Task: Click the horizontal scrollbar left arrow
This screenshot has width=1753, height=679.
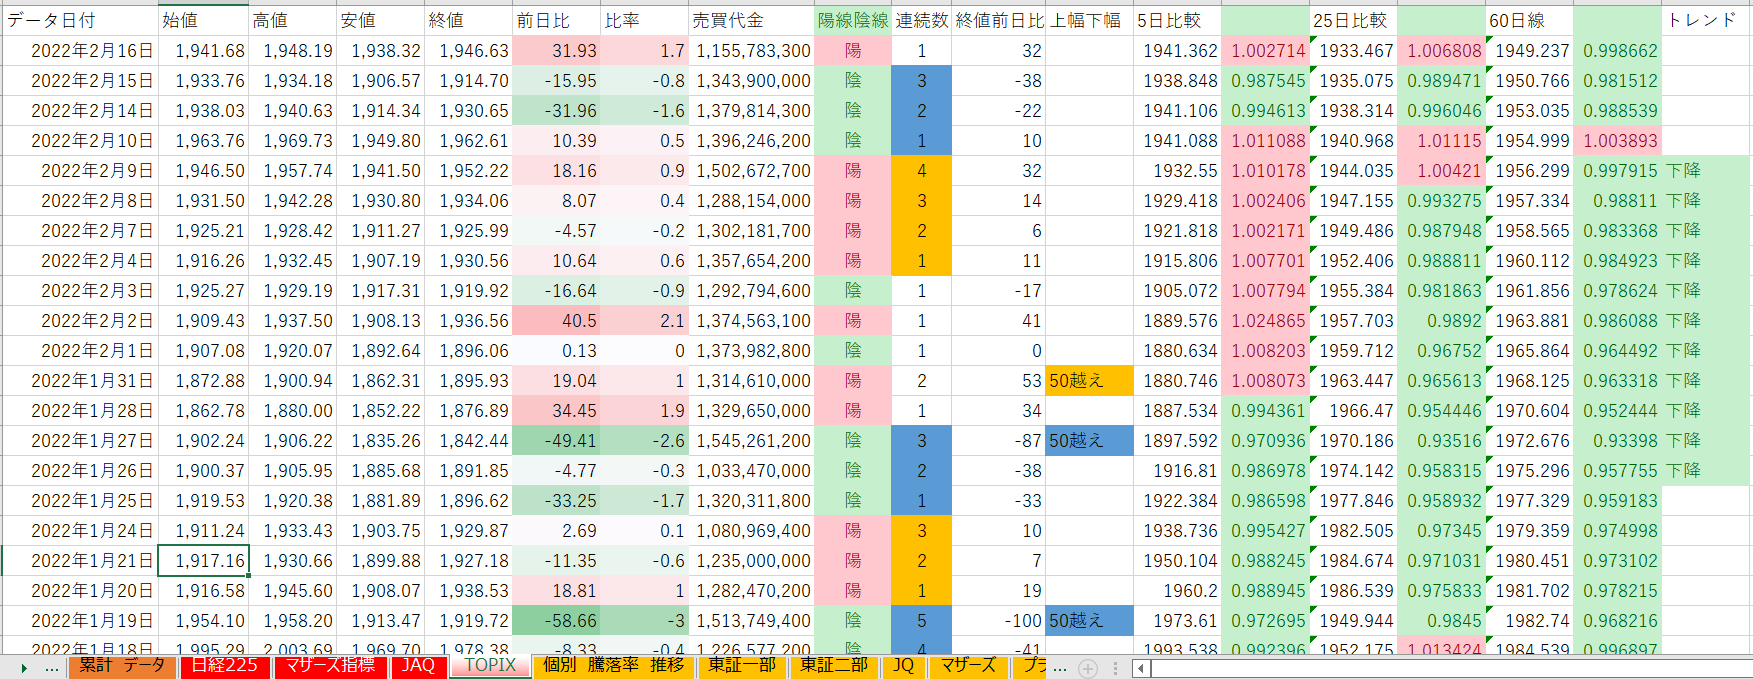Action: coord(1141,667)
